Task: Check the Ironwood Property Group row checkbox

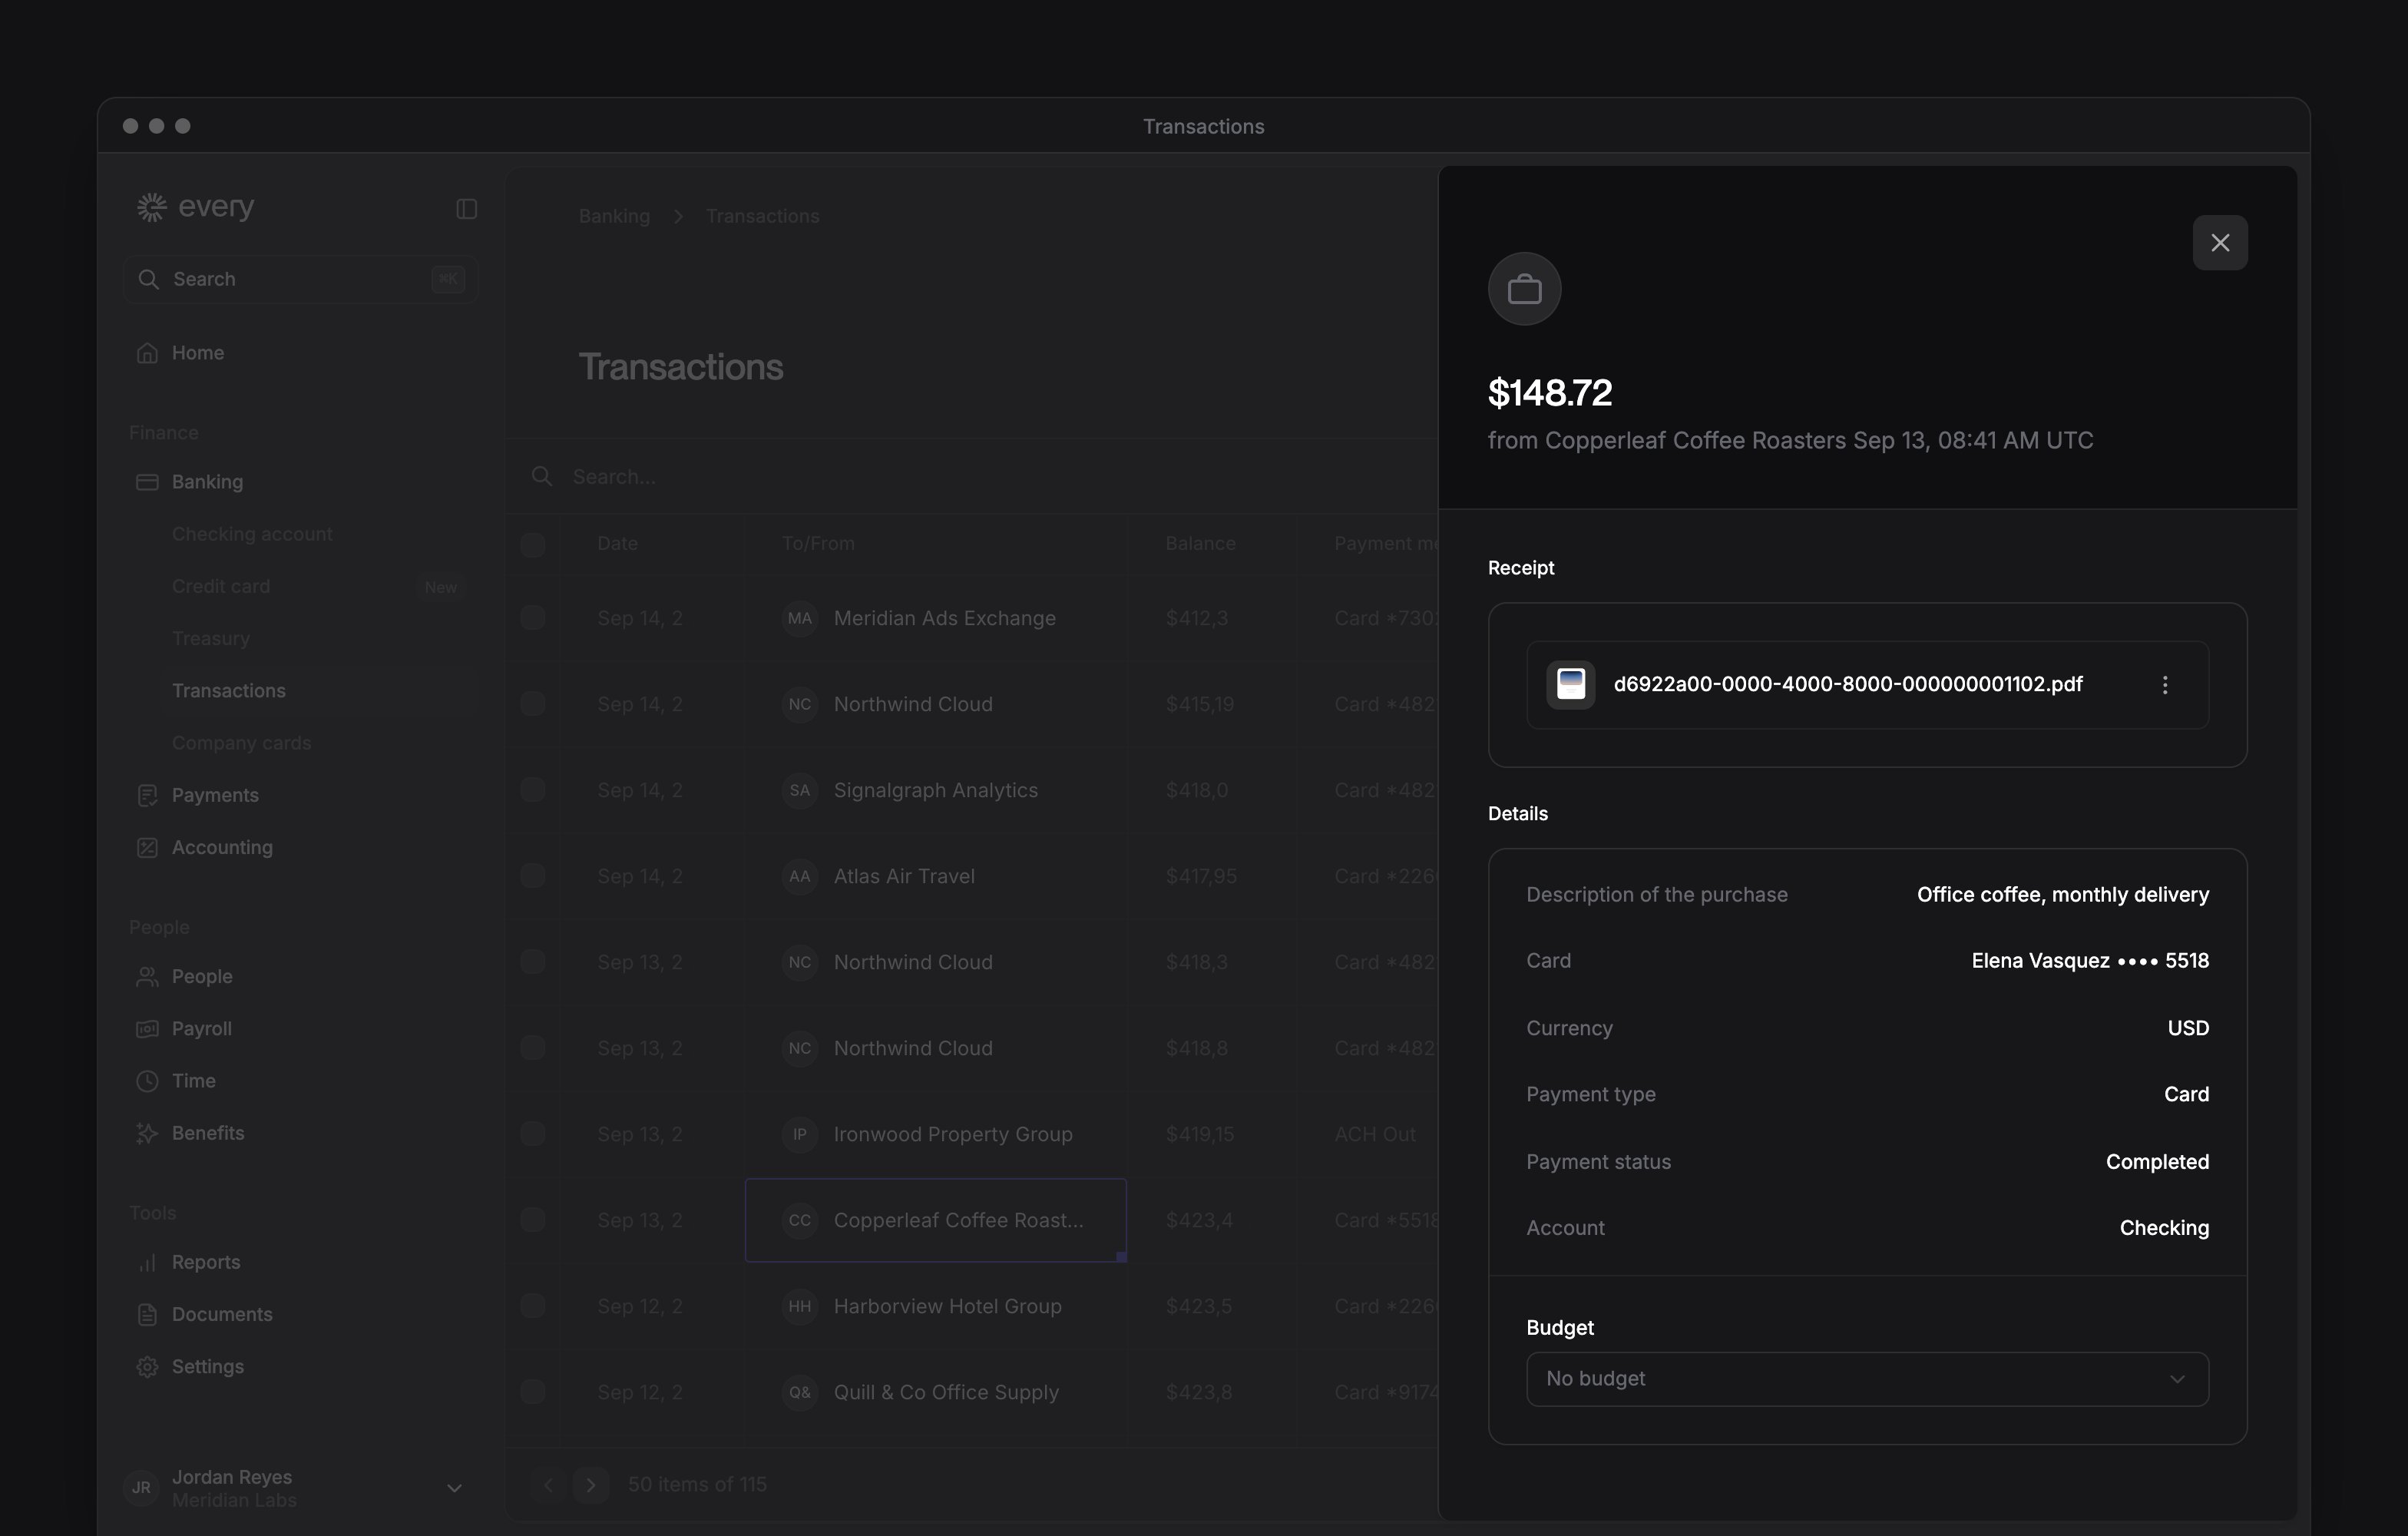Action: tap(533, 1134)
